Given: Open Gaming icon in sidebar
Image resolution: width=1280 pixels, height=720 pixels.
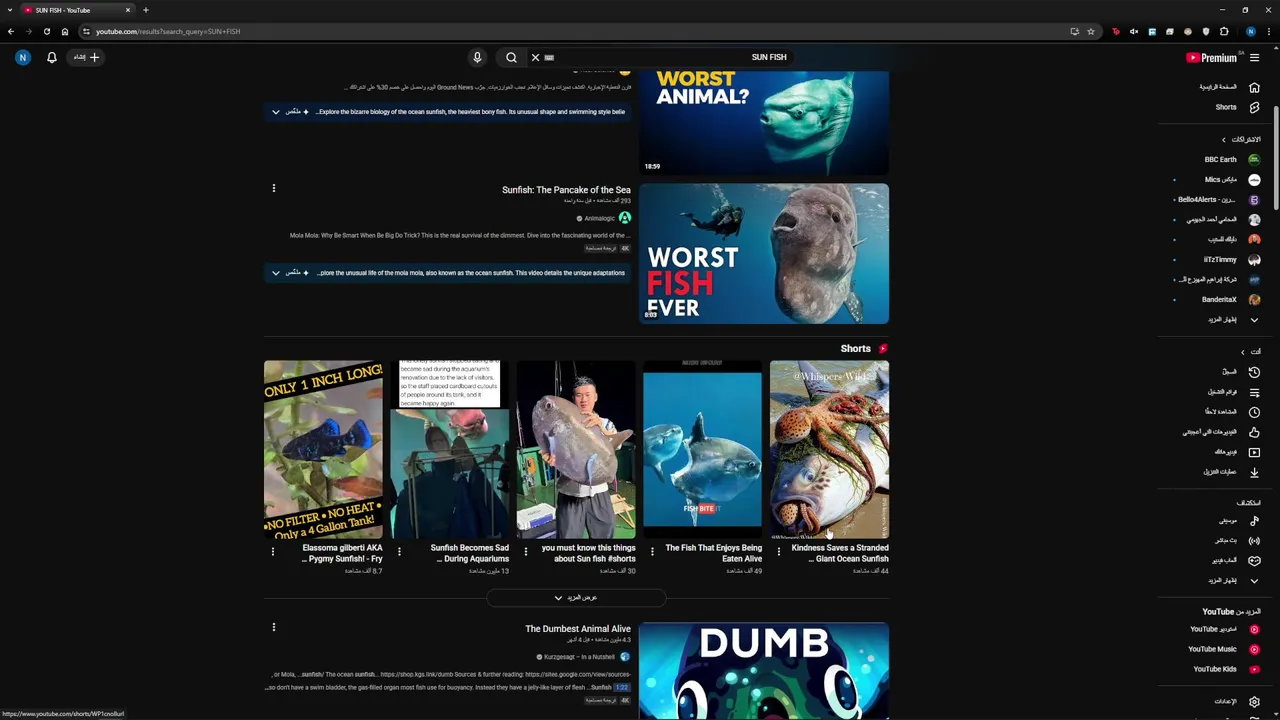Looking at the screenshot, I should (x=1254, y=561).
